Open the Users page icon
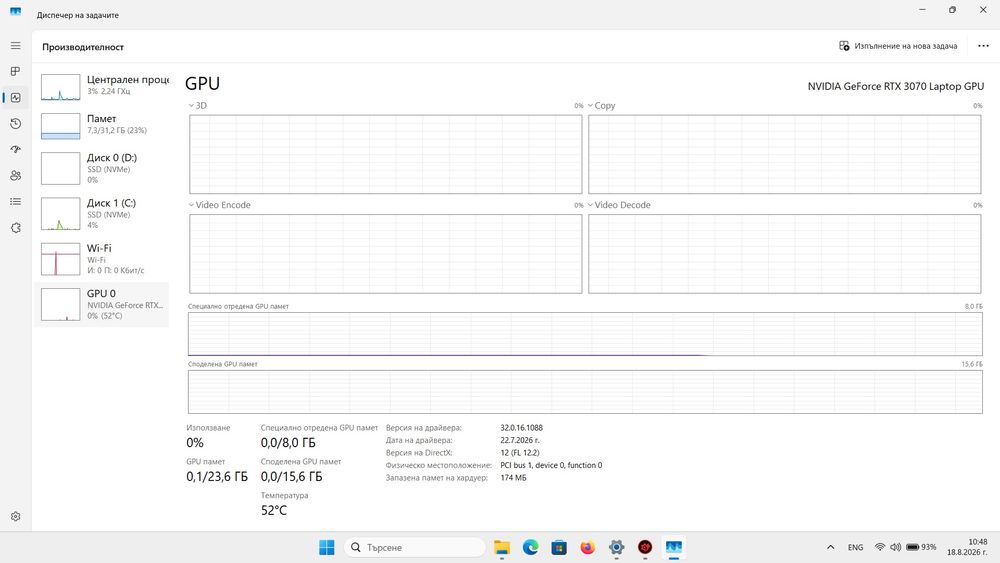Screen dimensions: 1000x563 [x=15, y=175]
